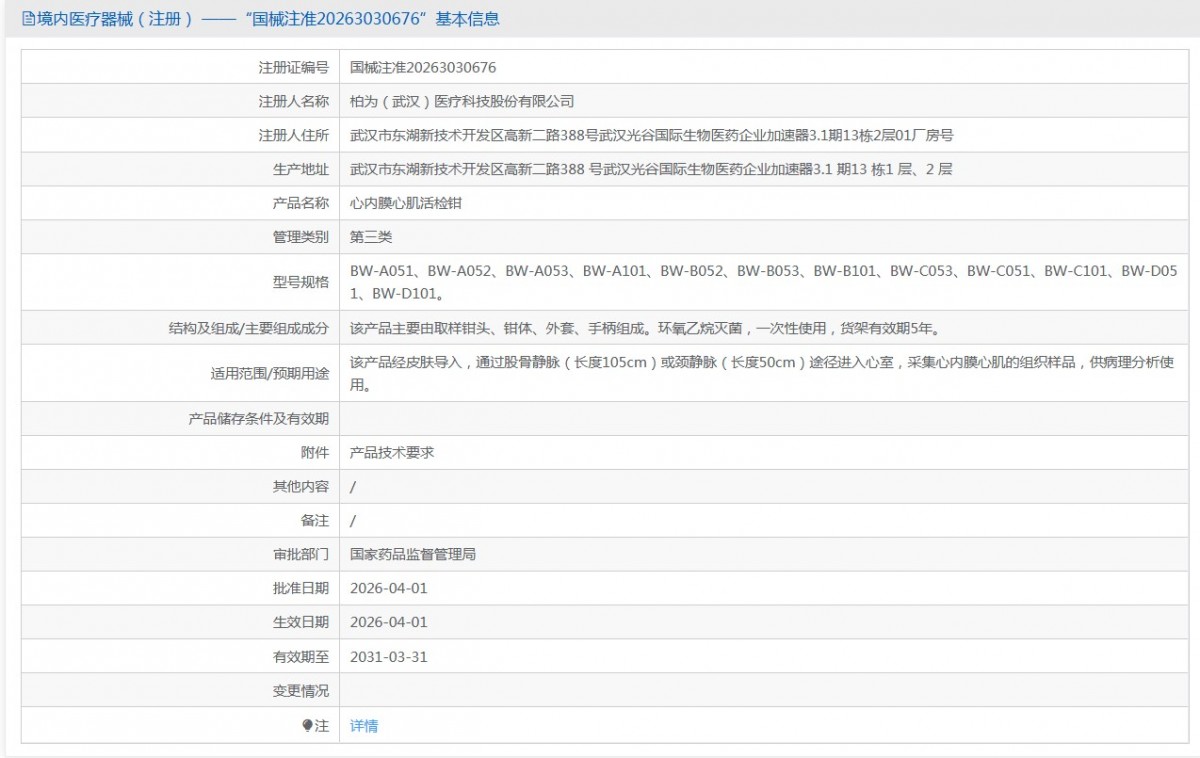
Task: Click registrant name 柏为(武汉)医疗科技股份有限公司
Action: [462, 102]
